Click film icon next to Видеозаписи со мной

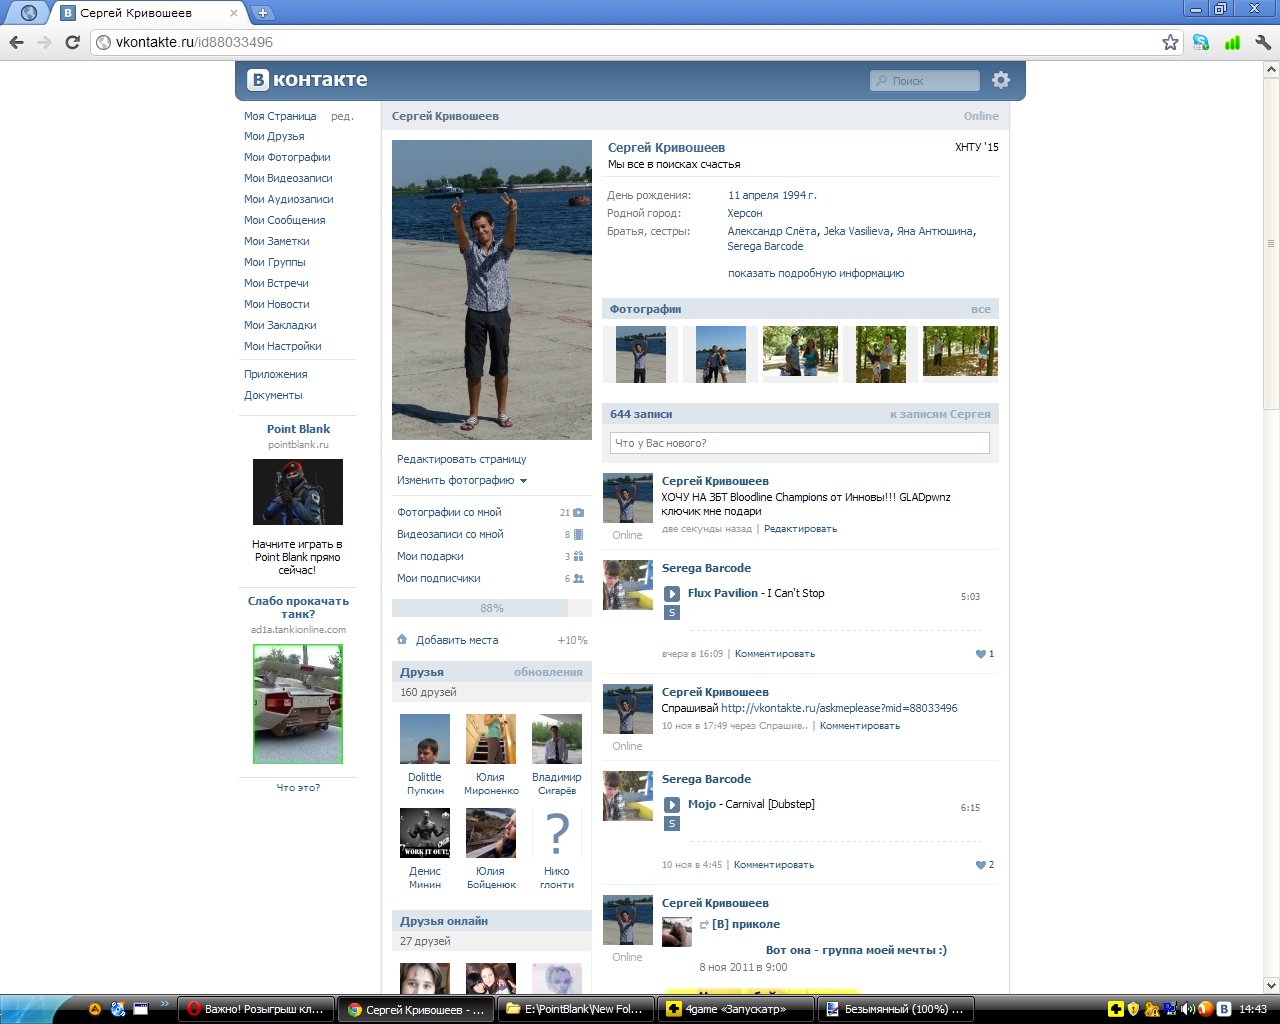tap(578, 534)
